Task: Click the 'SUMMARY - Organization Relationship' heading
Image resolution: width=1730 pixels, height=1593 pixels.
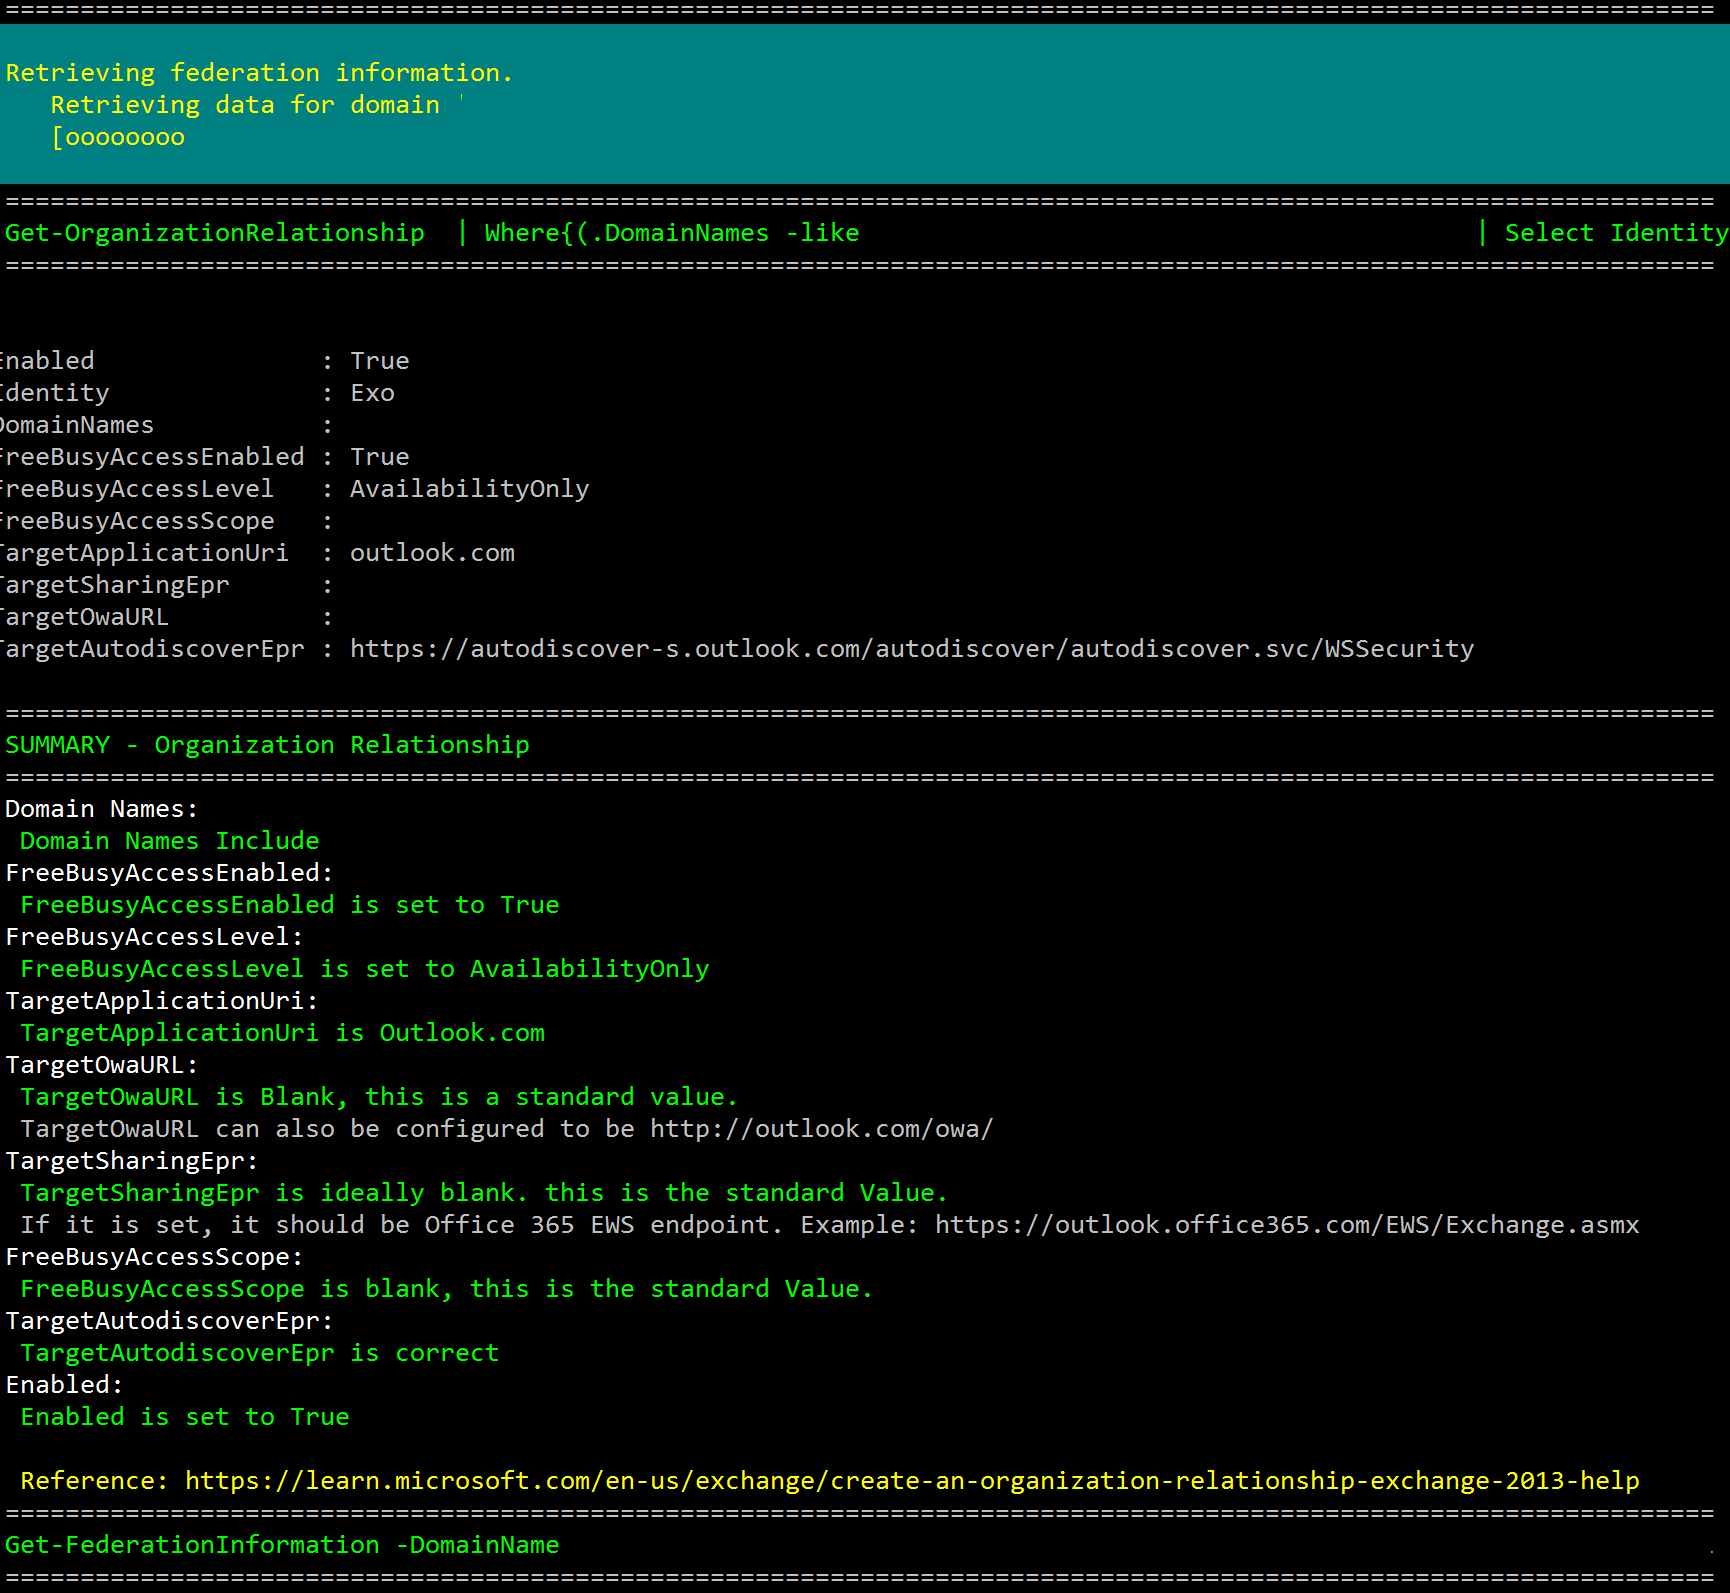Action: point(267,745)
